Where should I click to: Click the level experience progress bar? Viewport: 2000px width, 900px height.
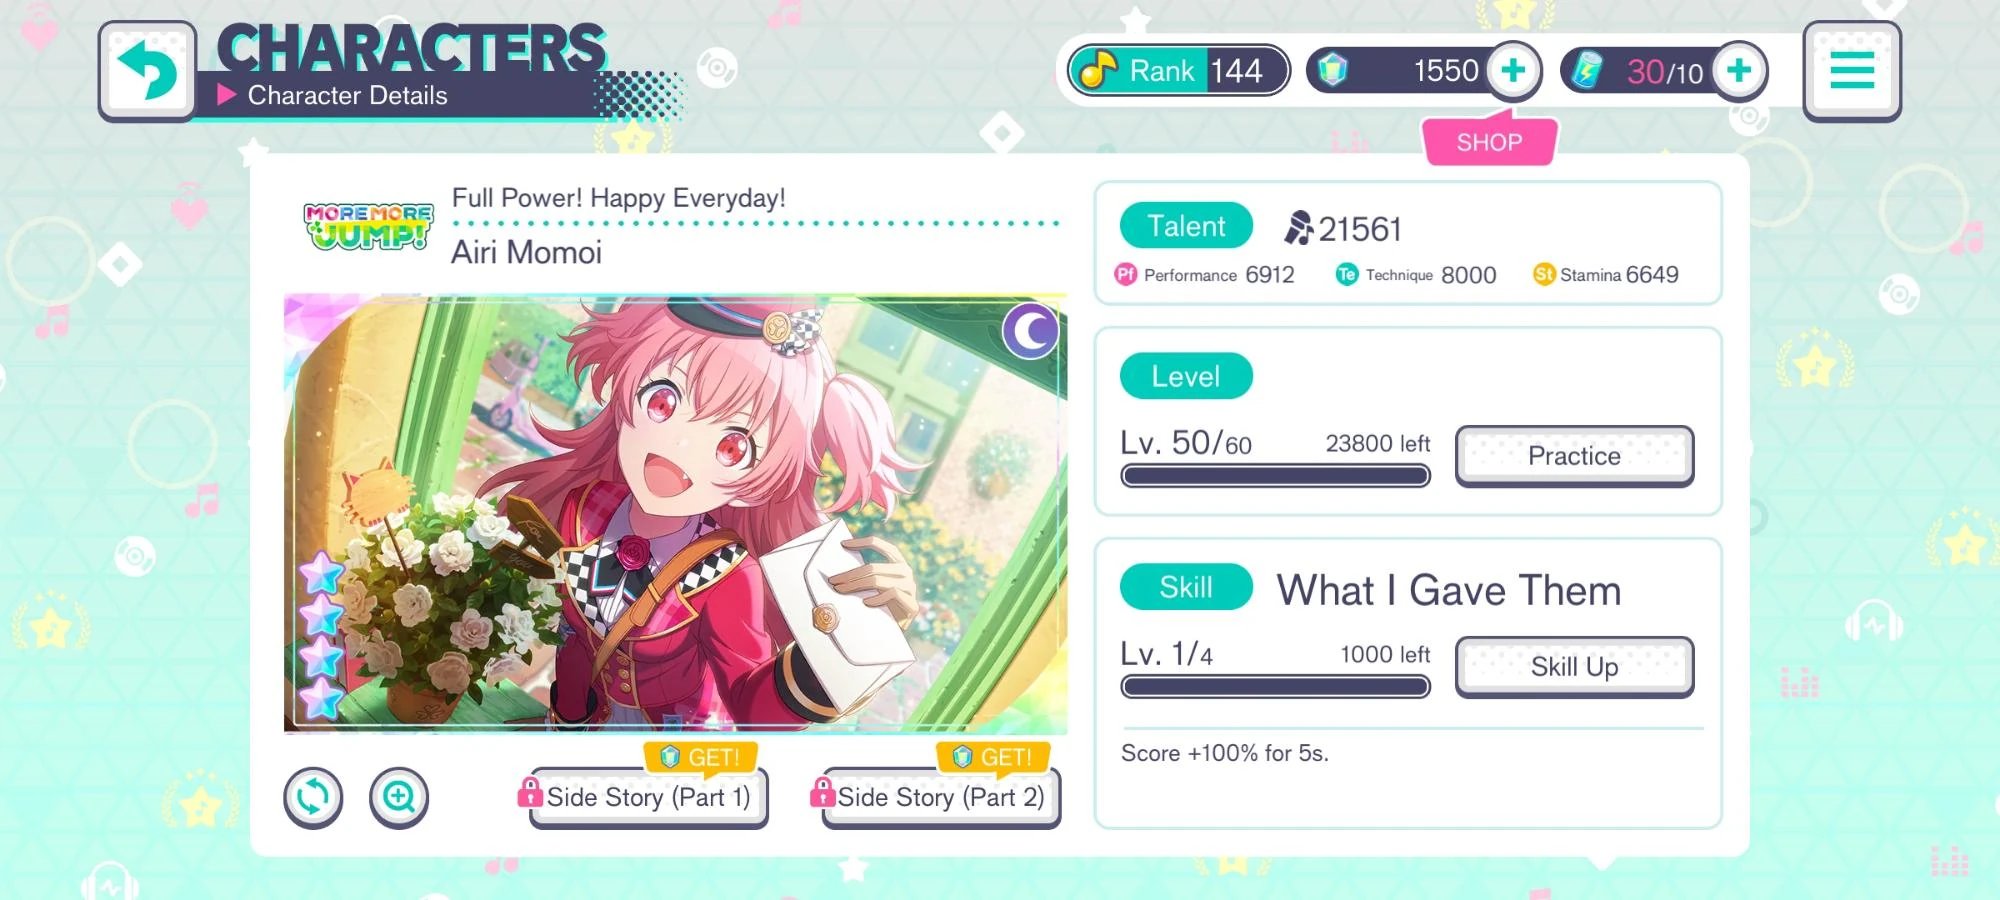[1275, 475]
